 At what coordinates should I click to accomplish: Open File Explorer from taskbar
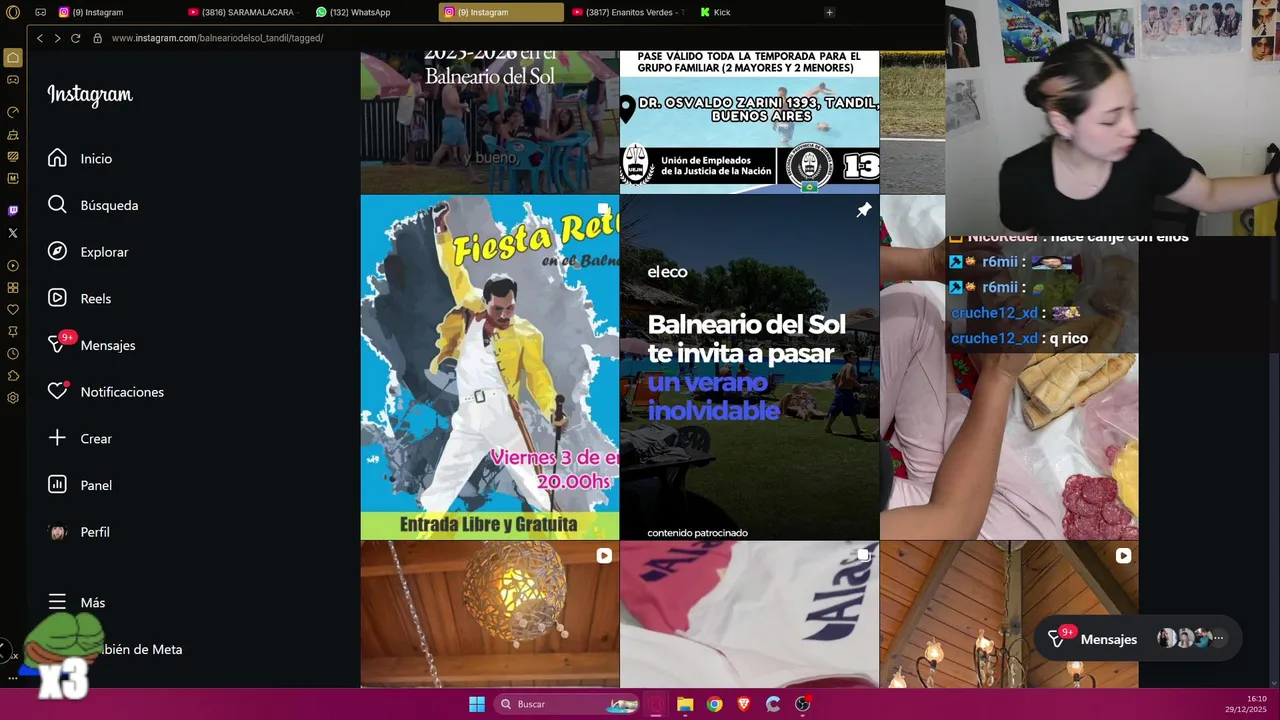point(685,704)
